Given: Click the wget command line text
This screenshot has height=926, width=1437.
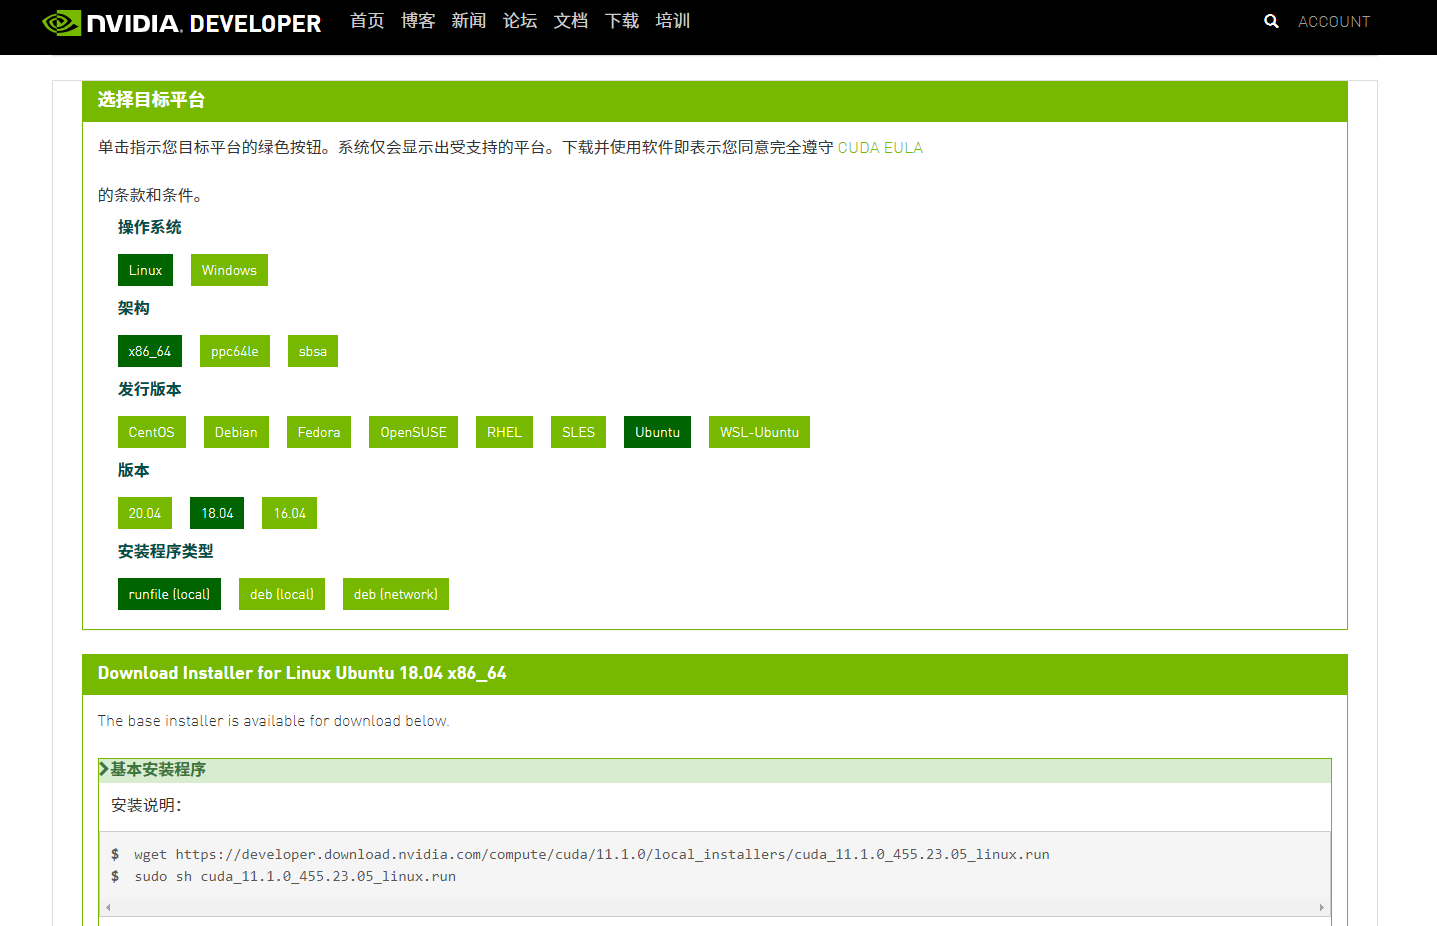Looking at the screenshot, I should [x=592, y=854].
